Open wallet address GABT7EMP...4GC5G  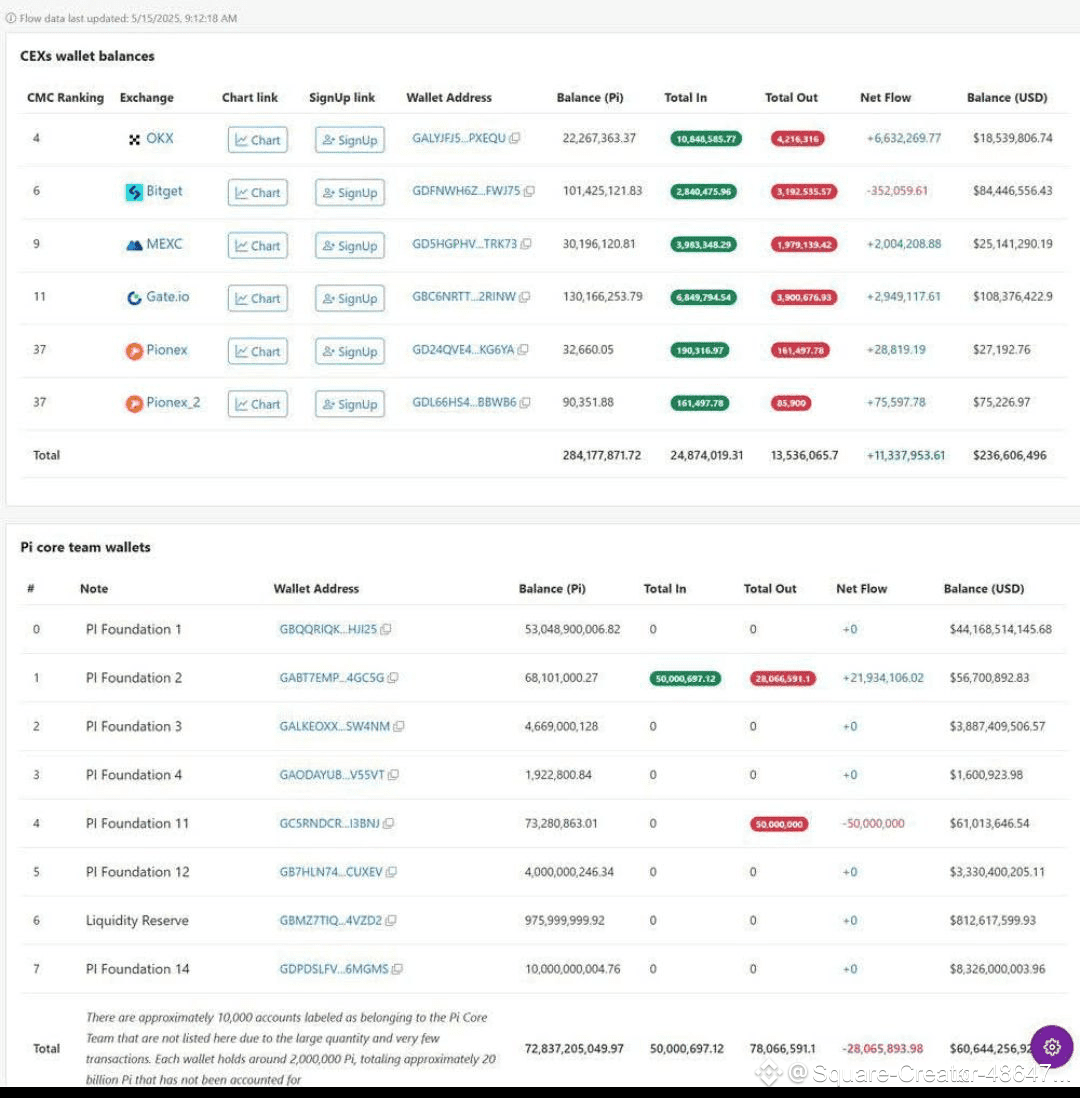click(331, 677)
